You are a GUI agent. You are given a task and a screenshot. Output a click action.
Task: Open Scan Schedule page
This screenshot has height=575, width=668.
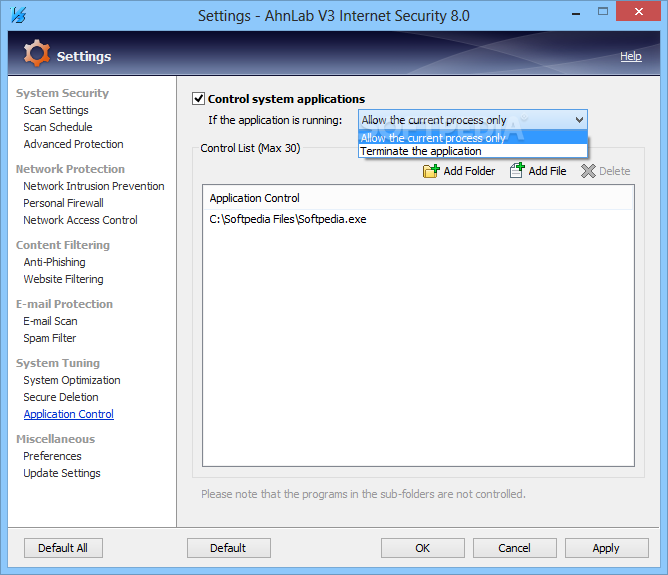point(58,127)
